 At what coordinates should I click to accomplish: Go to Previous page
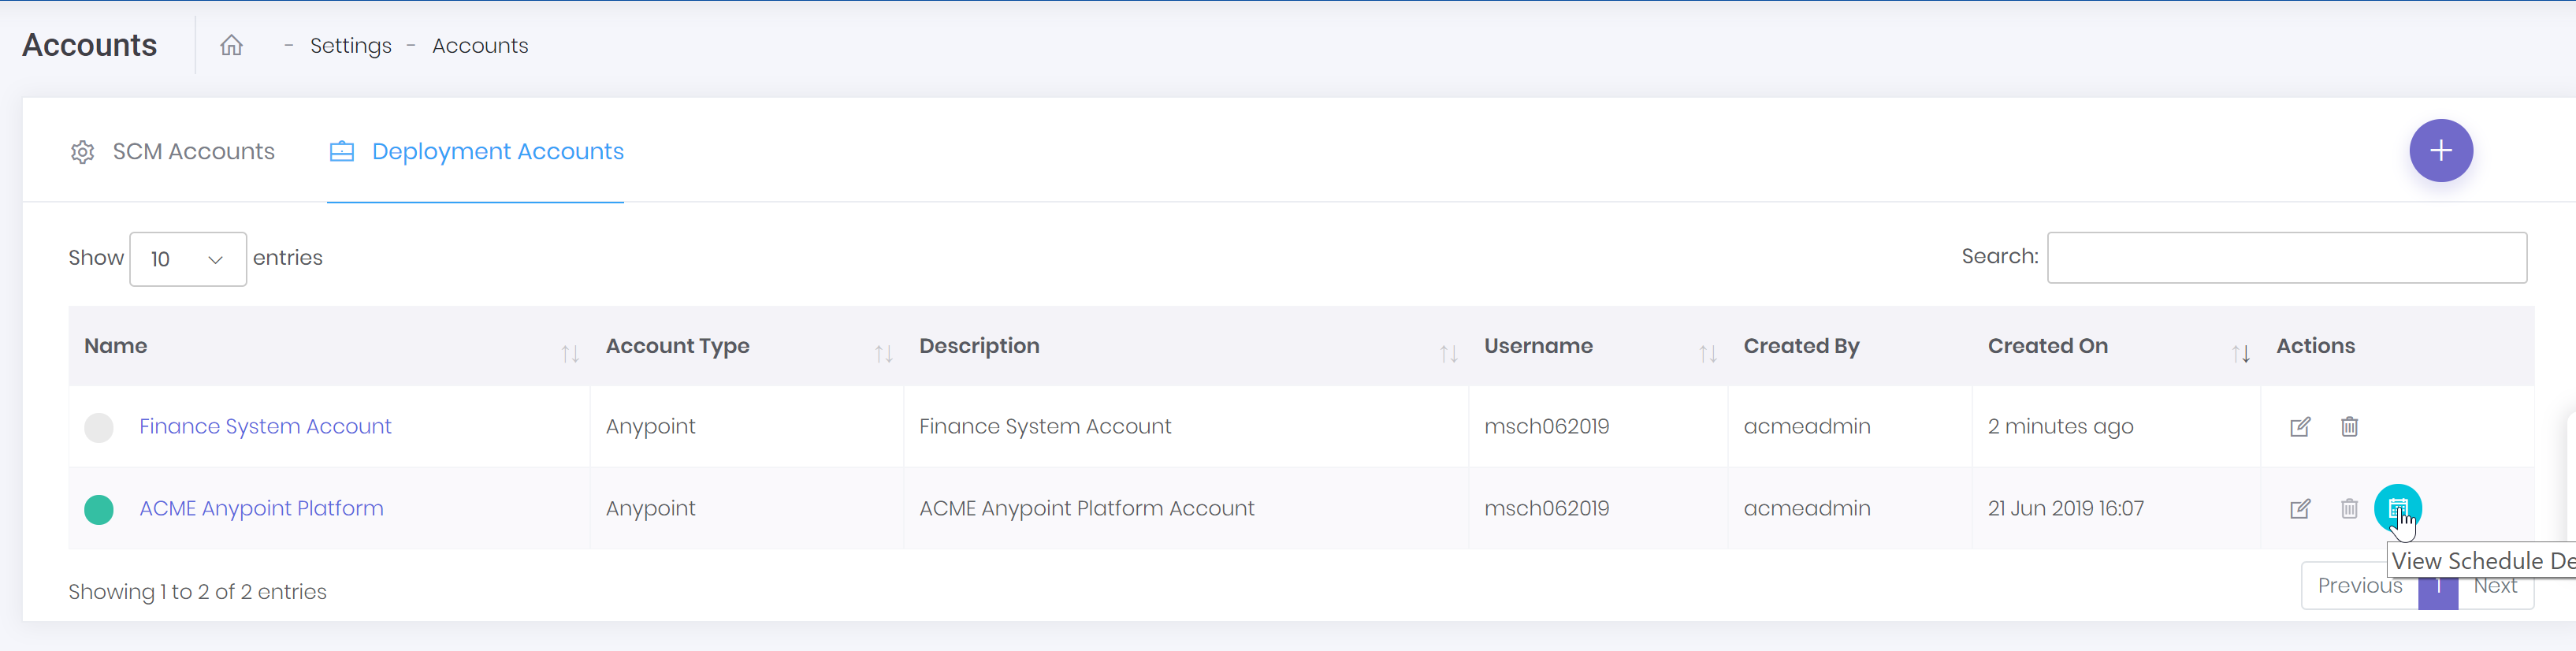(x=2360, y=586)
